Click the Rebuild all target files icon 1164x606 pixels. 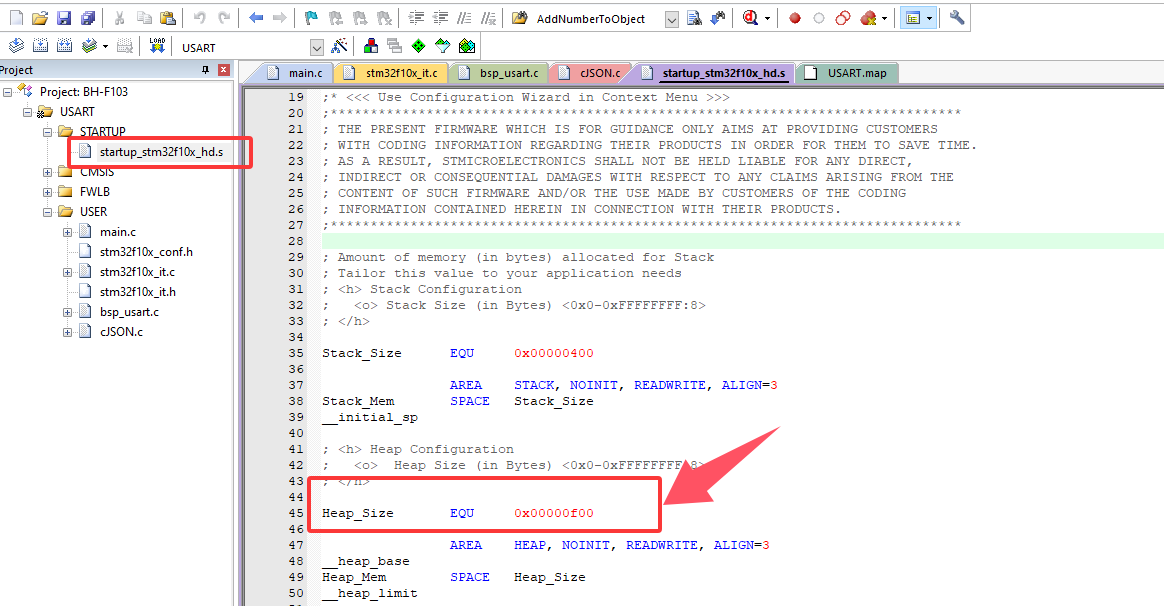[64, 45]
